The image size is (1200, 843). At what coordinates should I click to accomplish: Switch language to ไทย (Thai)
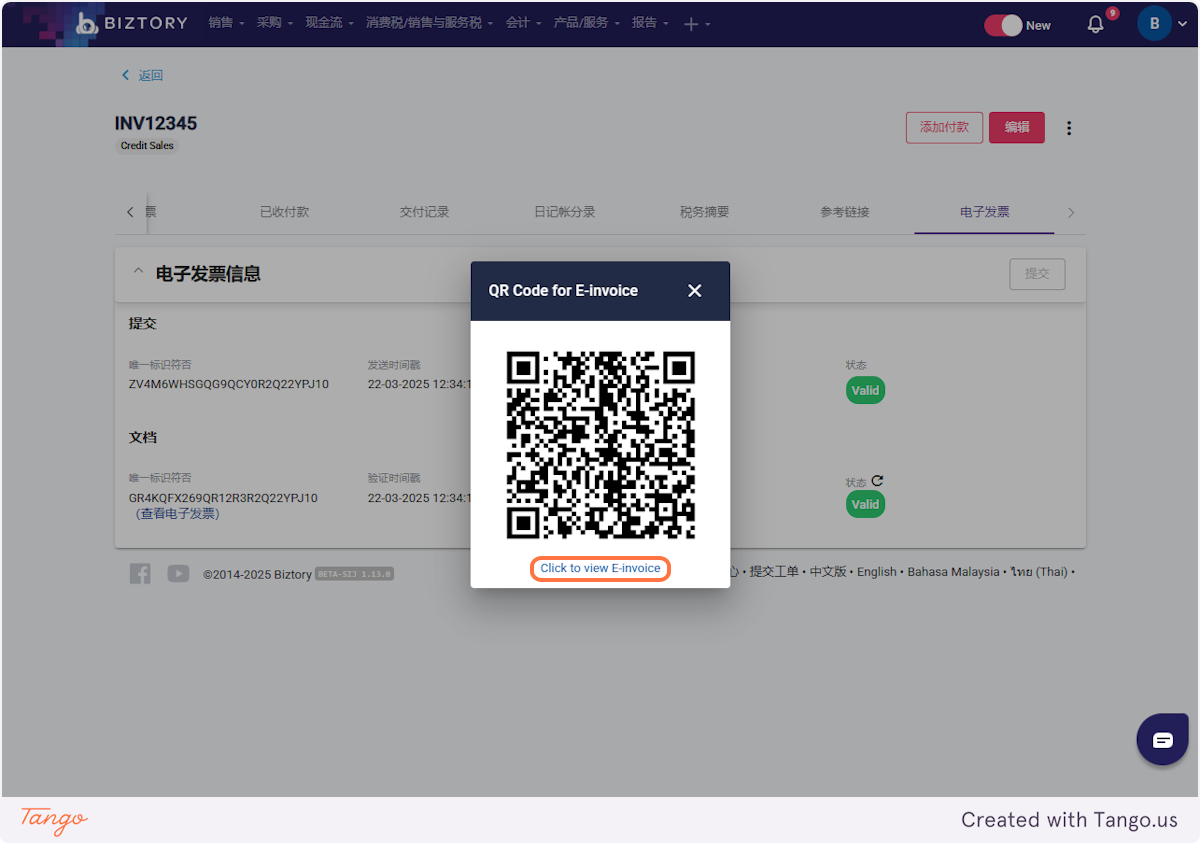pos(1038,572)
